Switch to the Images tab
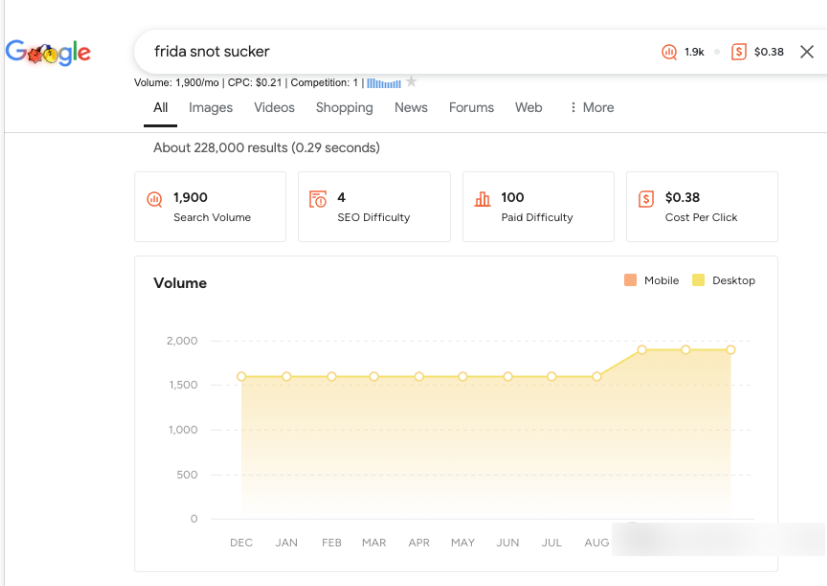 pos(210,108)
